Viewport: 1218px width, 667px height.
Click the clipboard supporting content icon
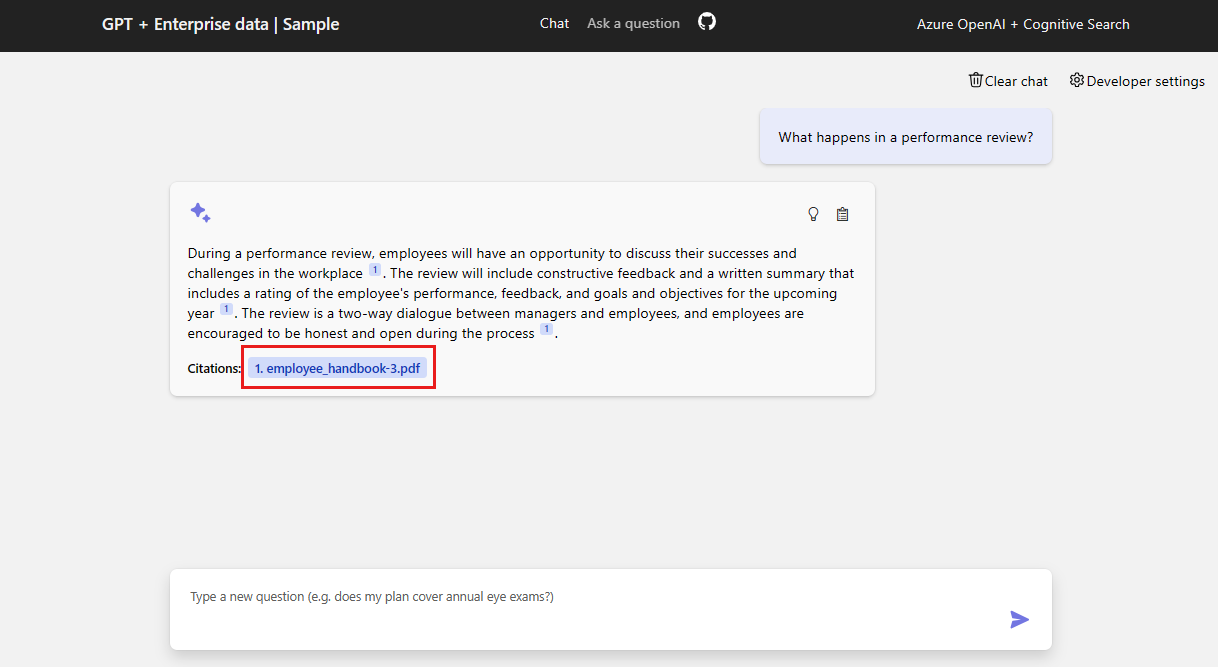pos(842,214)
